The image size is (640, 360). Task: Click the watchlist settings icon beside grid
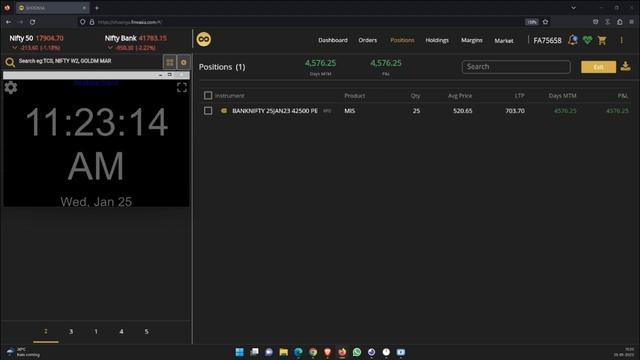click(184, 62)
